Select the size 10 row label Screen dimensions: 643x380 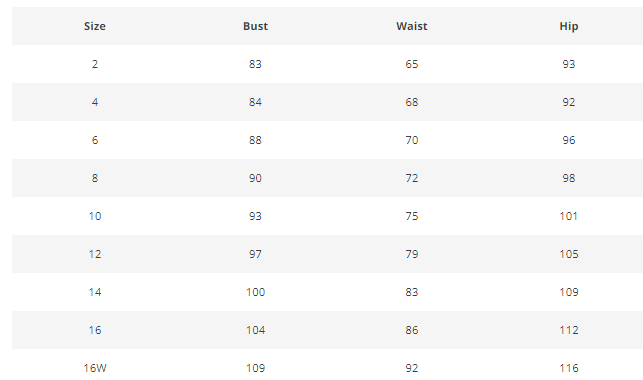point(95,216)
